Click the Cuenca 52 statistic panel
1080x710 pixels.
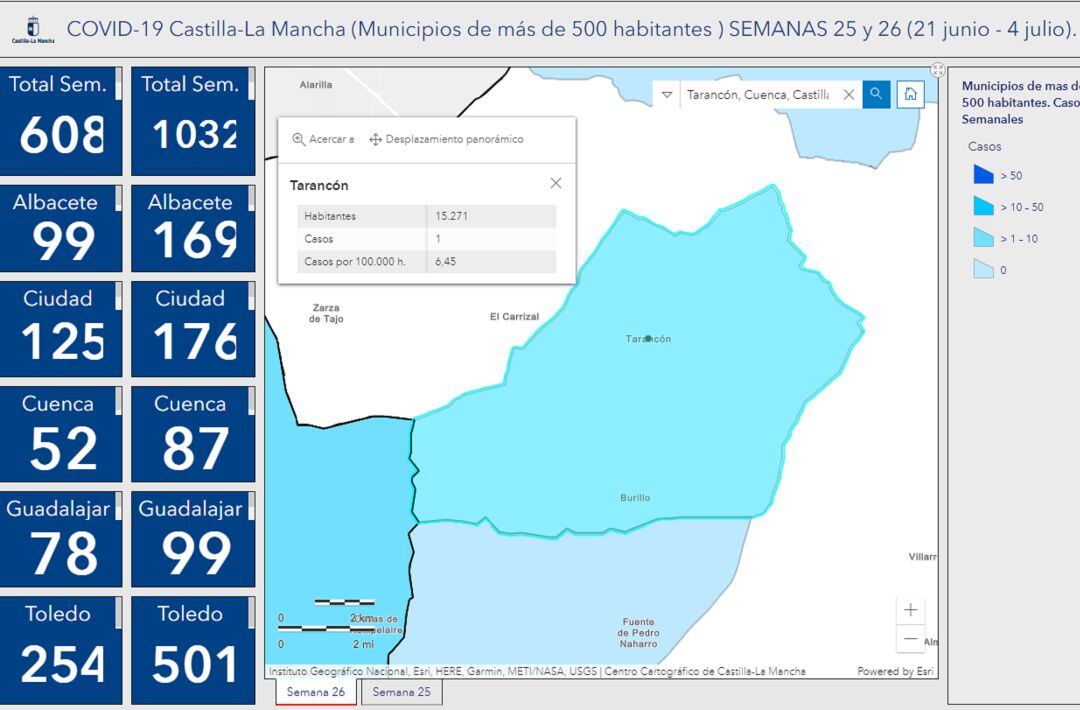coord(61,432)
